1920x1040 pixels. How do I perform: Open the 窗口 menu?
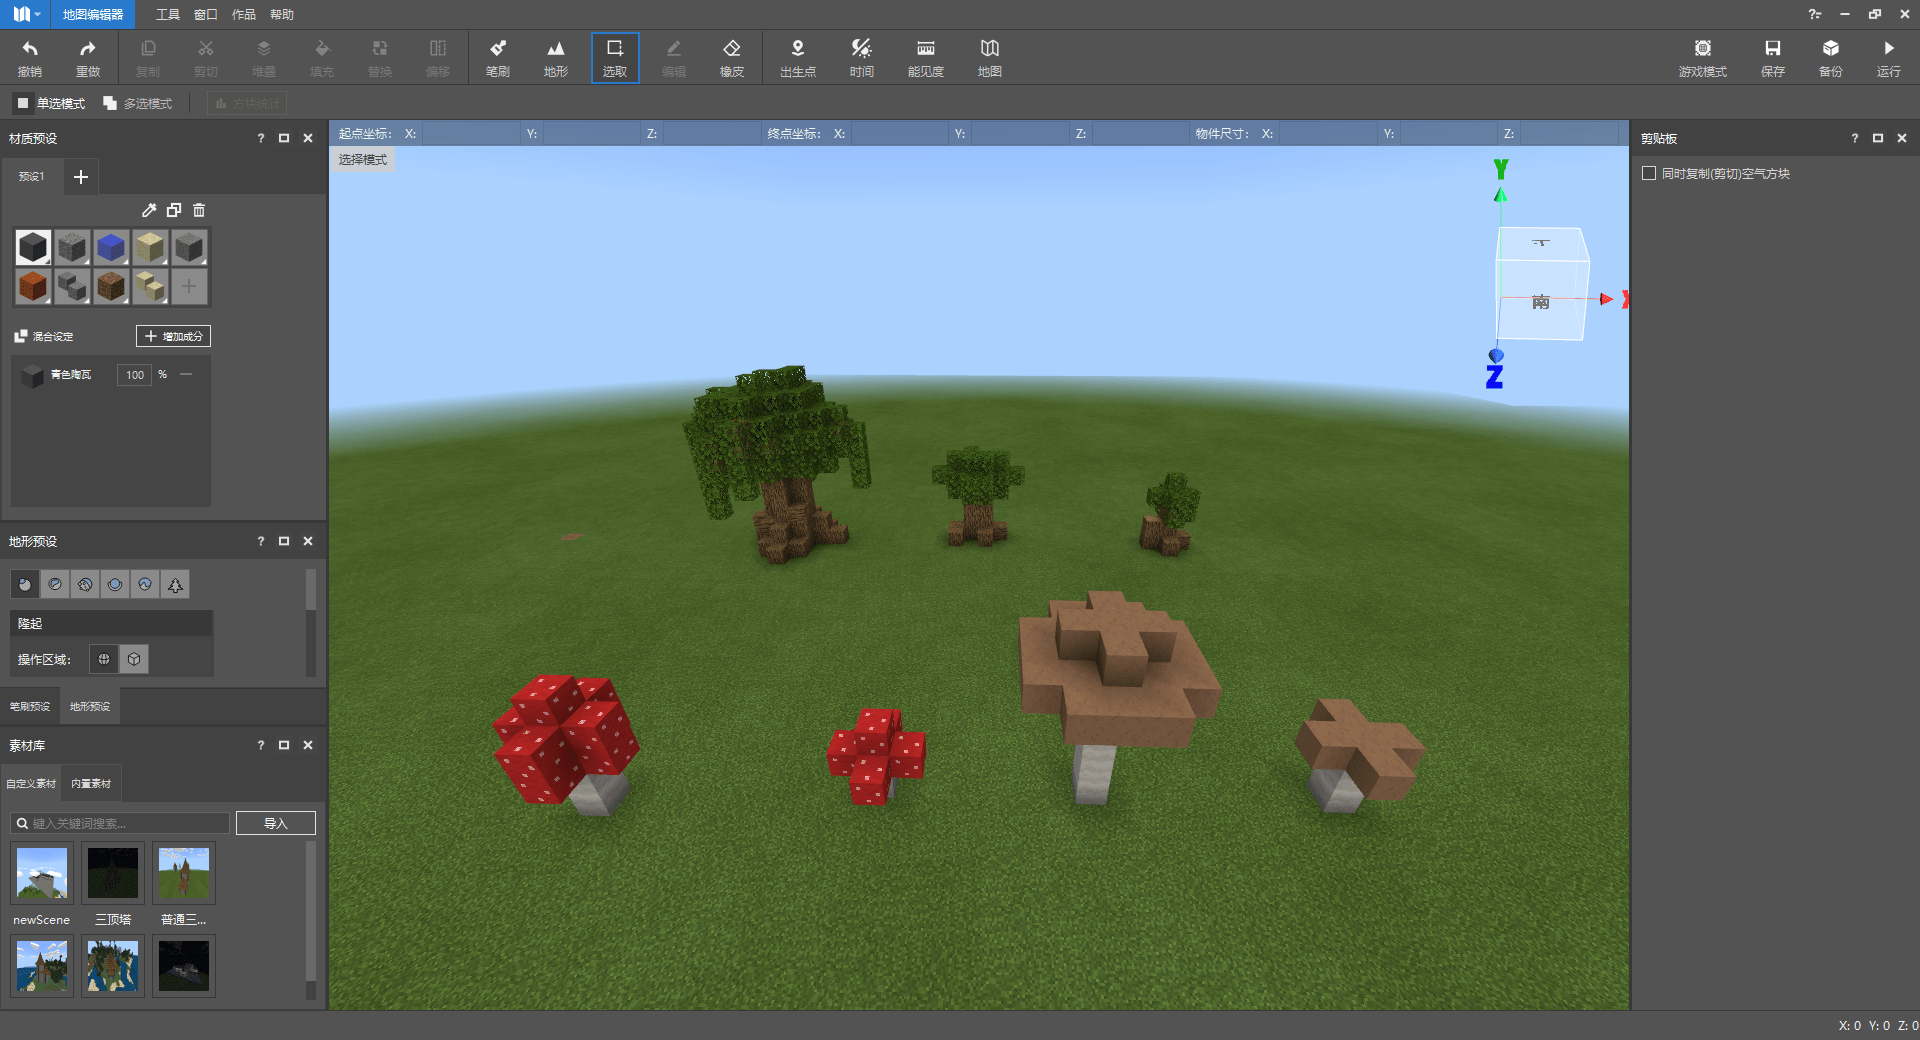click(x=206, y=14)
